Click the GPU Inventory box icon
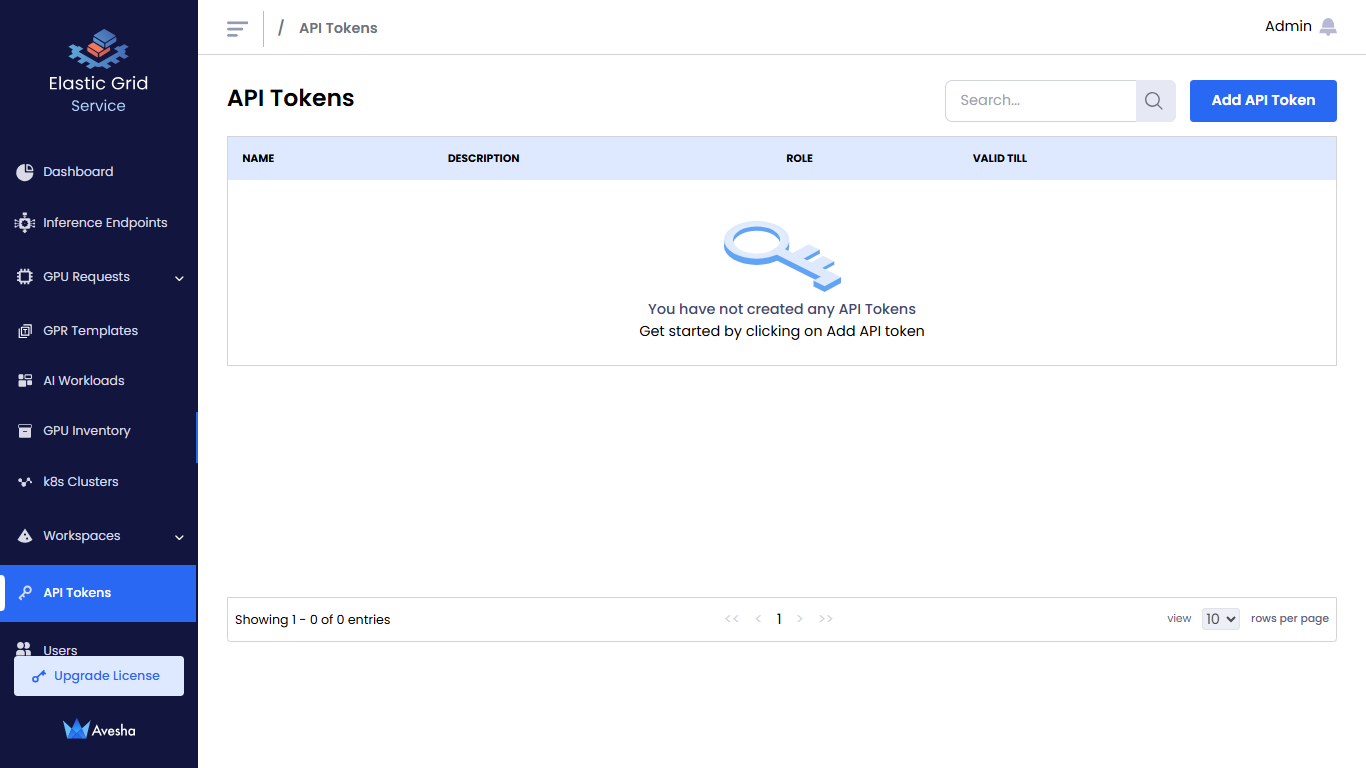Viewport: 1366px width, 768px height. (x=25, y=431)
